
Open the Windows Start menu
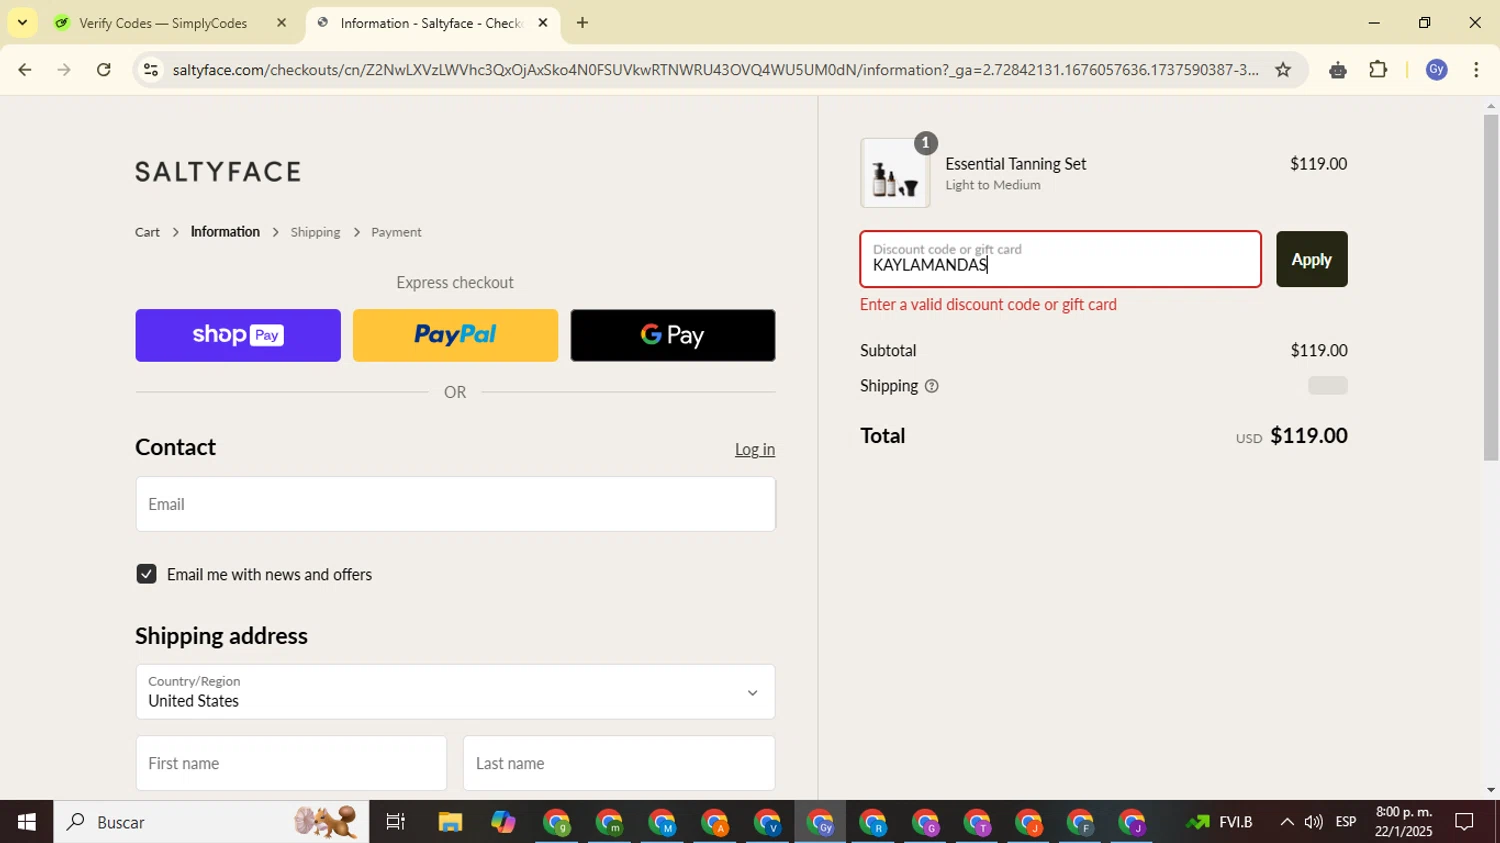pos(26,822)
